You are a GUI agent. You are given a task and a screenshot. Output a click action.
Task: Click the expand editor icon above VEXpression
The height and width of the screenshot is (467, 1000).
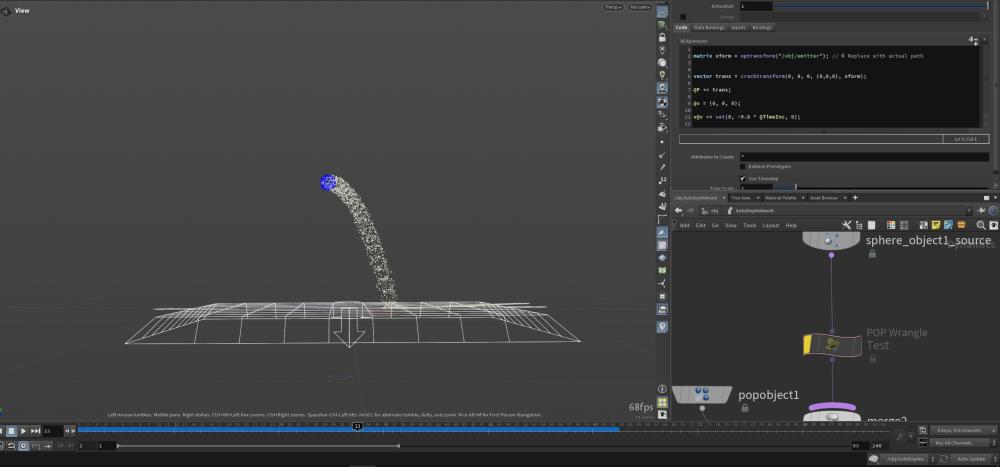tap(973, 40)
